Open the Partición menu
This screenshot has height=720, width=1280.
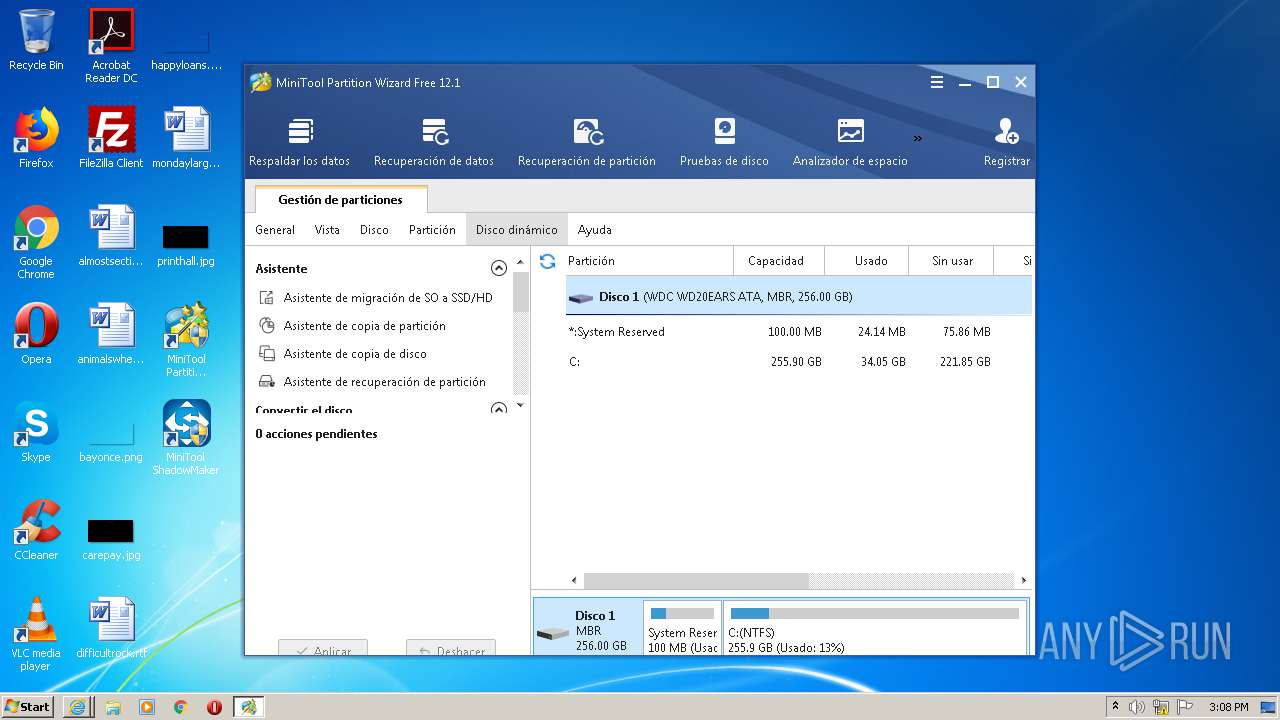click(x=432, y=229)
